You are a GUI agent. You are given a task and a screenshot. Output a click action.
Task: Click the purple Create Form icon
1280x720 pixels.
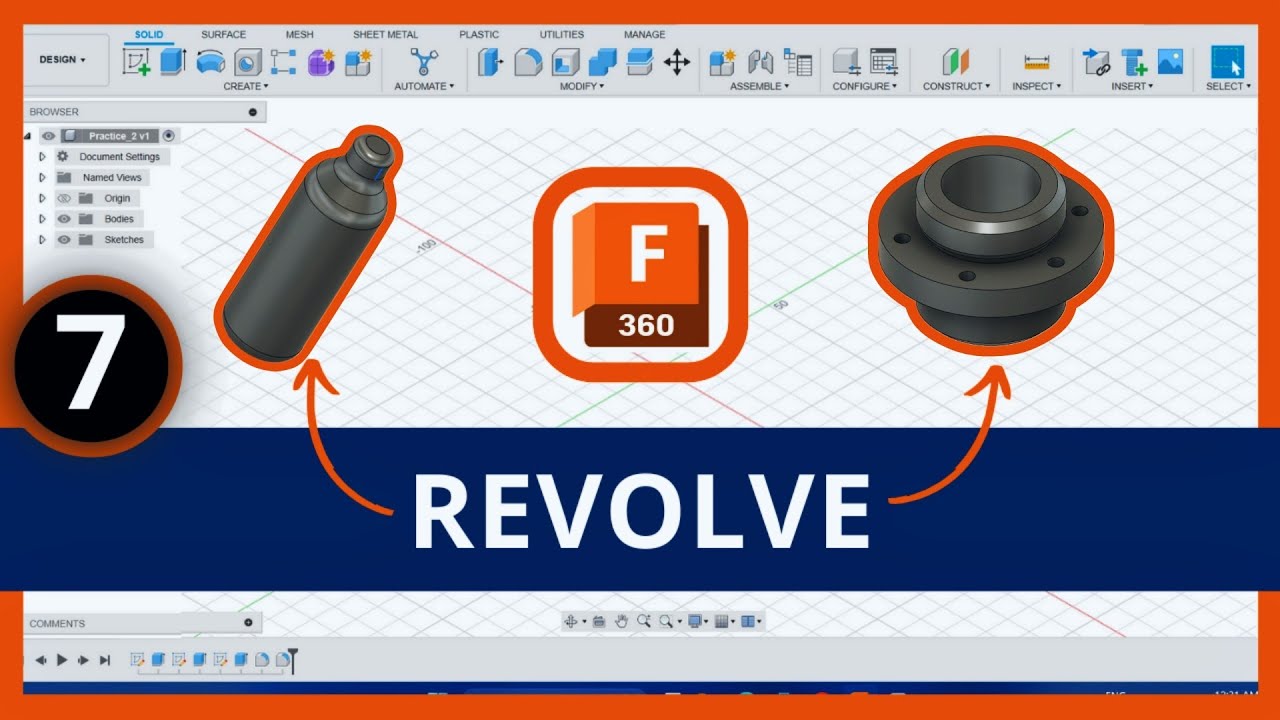[x=321, y=63]
